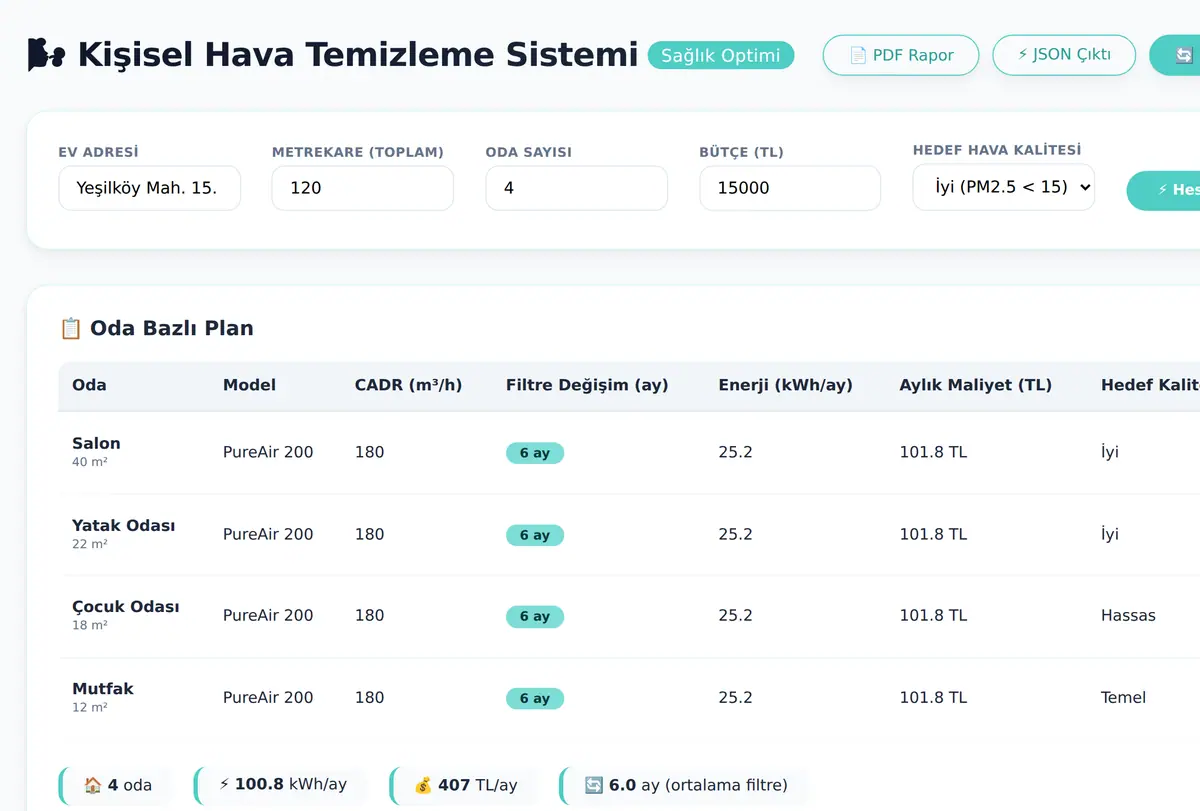Click the Sağlık Optimi badge
Screen dimensions: 1200x811
tap(721, 55)
